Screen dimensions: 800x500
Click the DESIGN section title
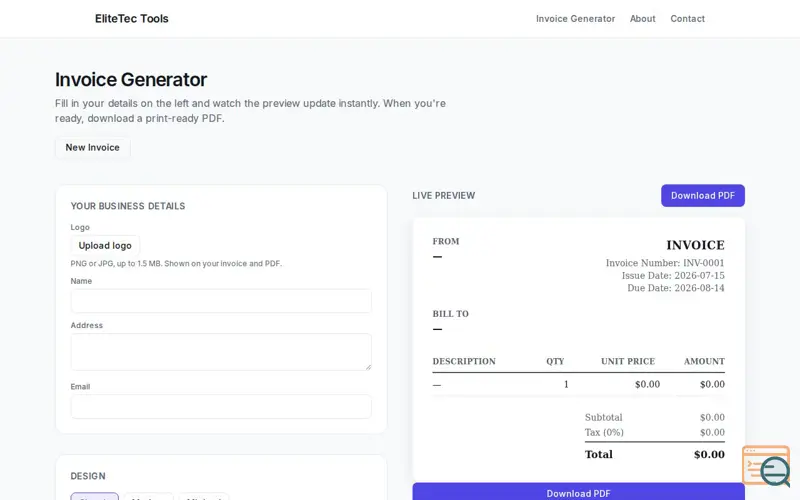pyautogui.click(x=88, y=476)
